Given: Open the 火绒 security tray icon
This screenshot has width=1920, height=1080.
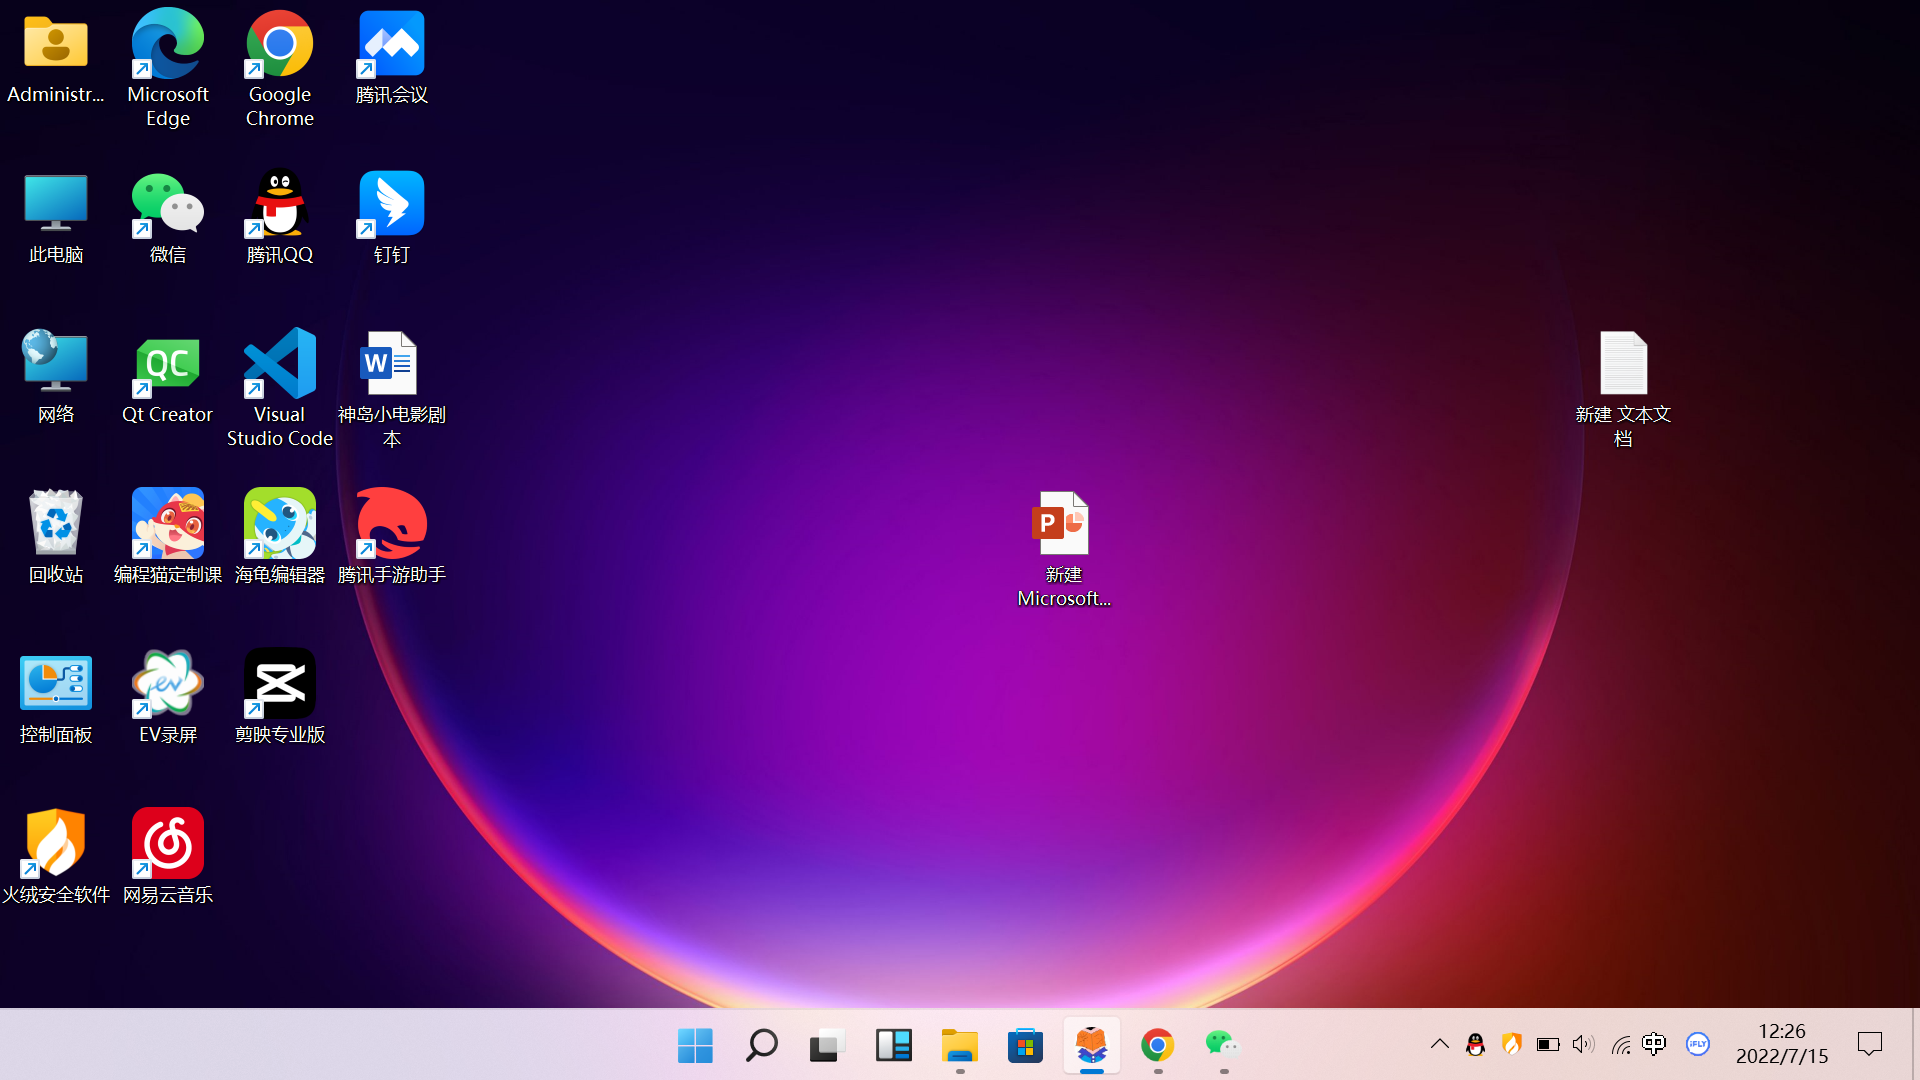Looking at the screenshot, I should (1511, 1045).
